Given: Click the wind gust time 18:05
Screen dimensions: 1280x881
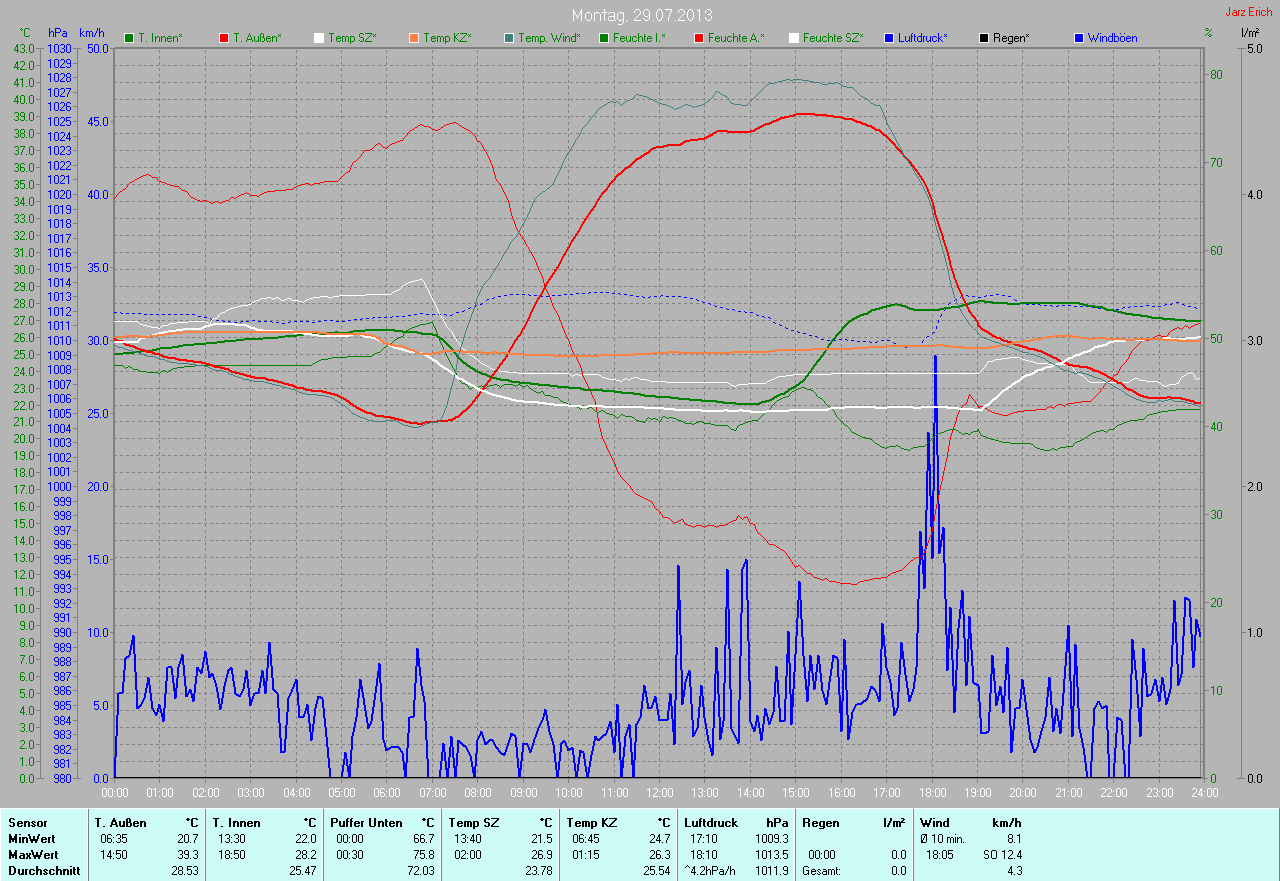Looking at the screenshot, I should [x=941, y=855].
